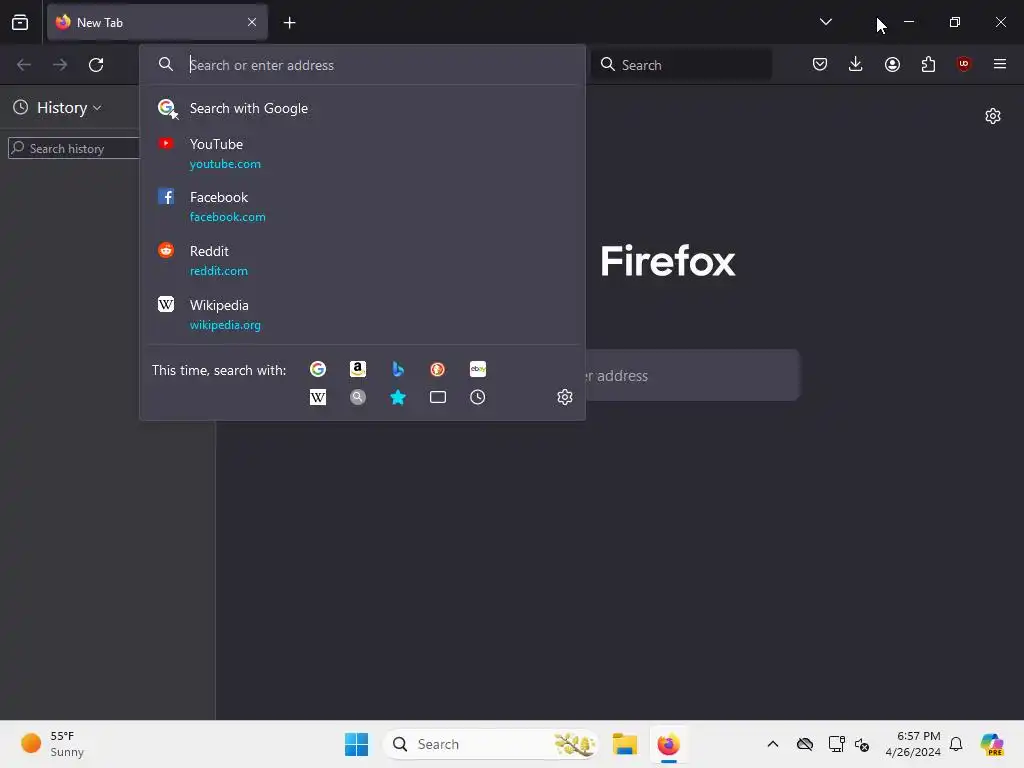
Task: Click the new tab page search box
Action: tap(692, 376)
